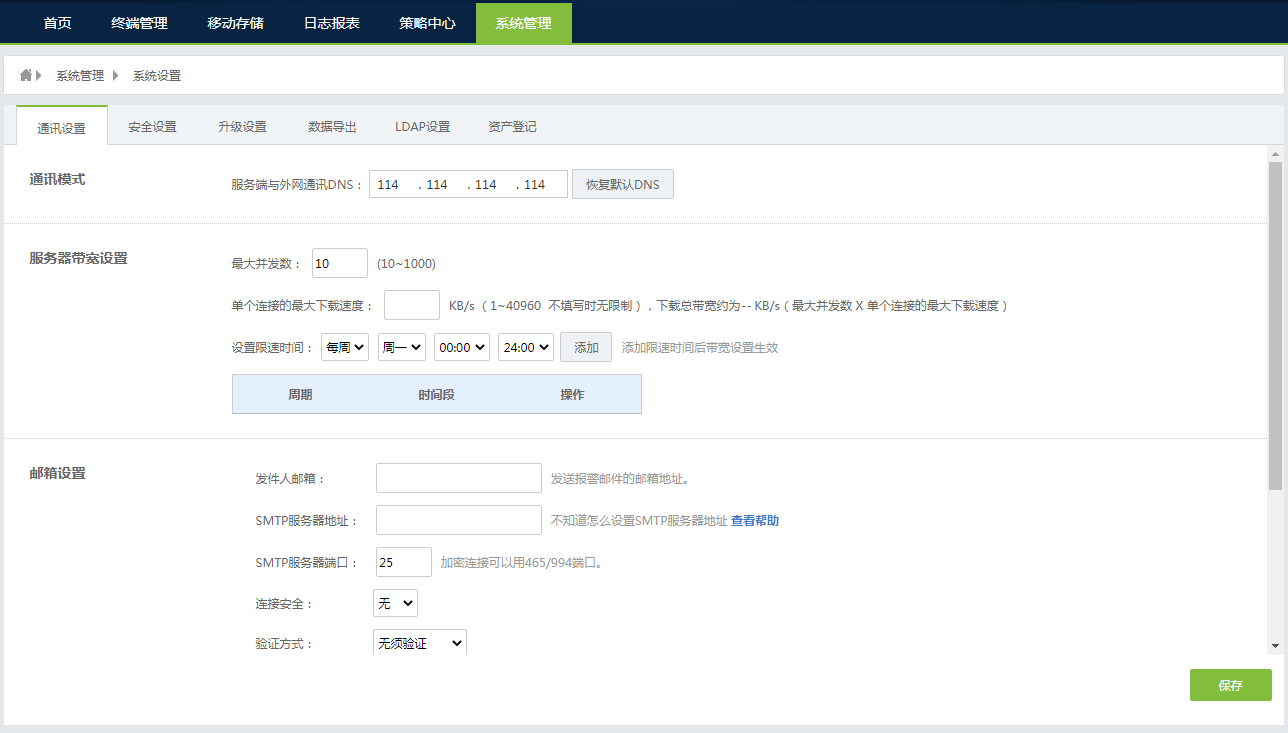The image size is (1288, 733).
Task: Click the 恢复默认DNS button
Action: click(623, 184)
